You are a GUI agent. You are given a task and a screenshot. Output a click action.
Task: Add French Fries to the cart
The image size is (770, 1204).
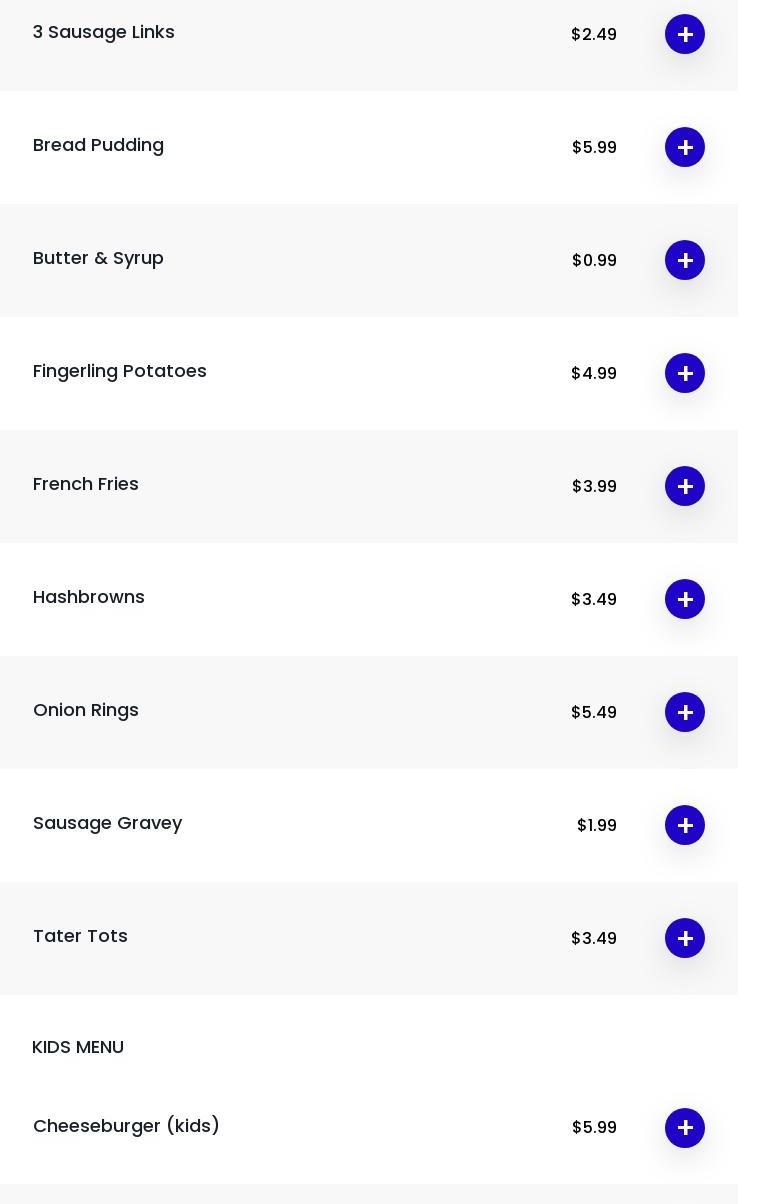coord(685,486)
